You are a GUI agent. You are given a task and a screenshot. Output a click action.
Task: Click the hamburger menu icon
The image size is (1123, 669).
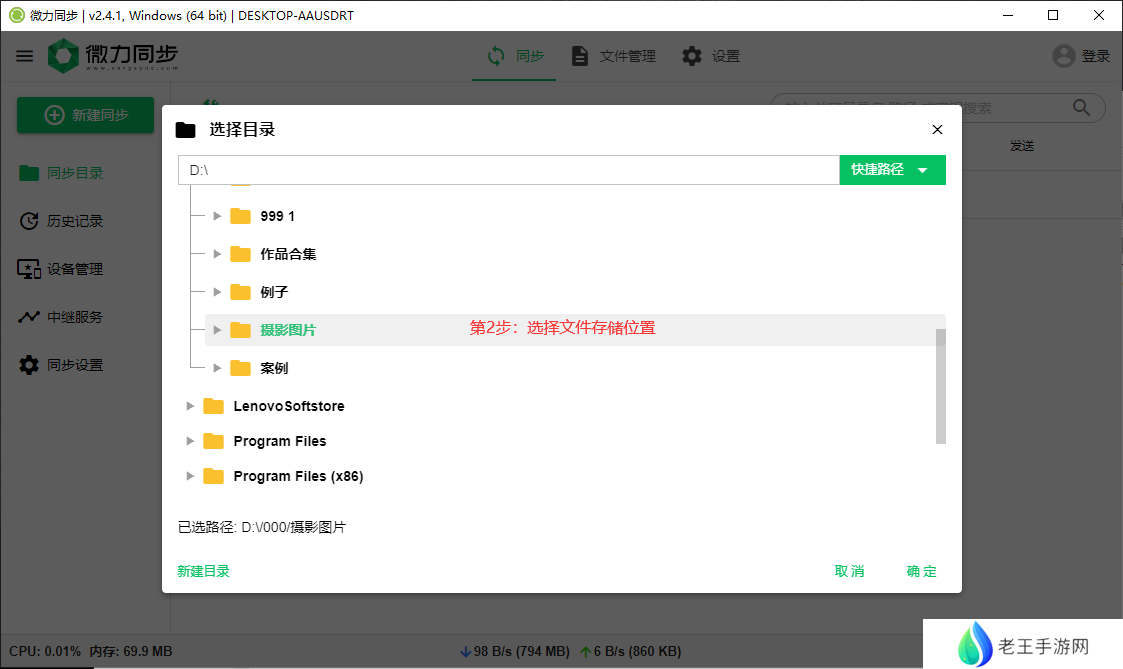point(24,56)
